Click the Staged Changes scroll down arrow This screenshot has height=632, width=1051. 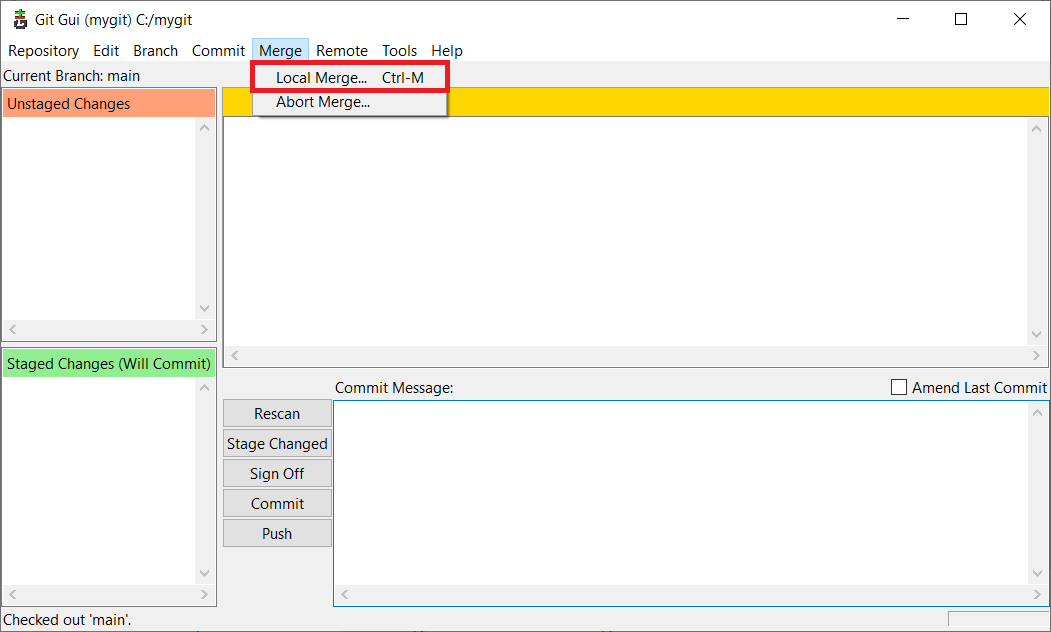point(205,574)
